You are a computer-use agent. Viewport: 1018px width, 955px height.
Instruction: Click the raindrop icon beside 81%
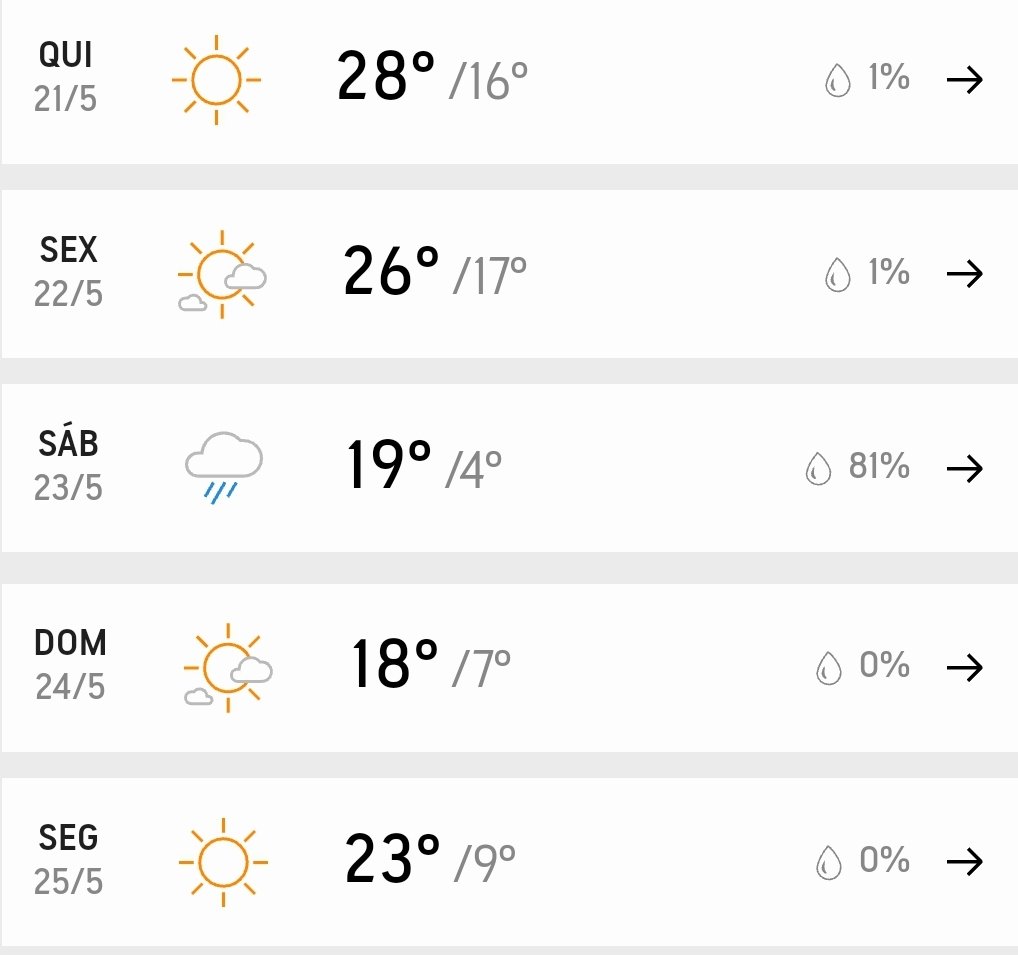coord(818,468)
